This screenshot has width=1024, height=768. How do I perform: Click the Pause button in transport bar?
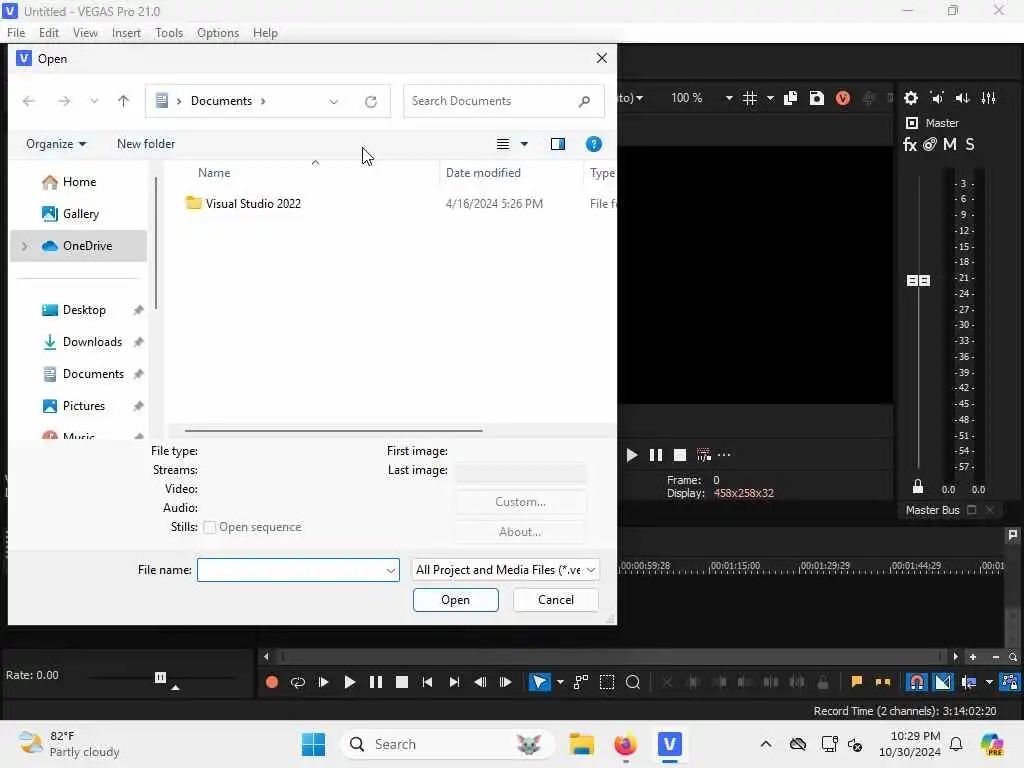376,682
